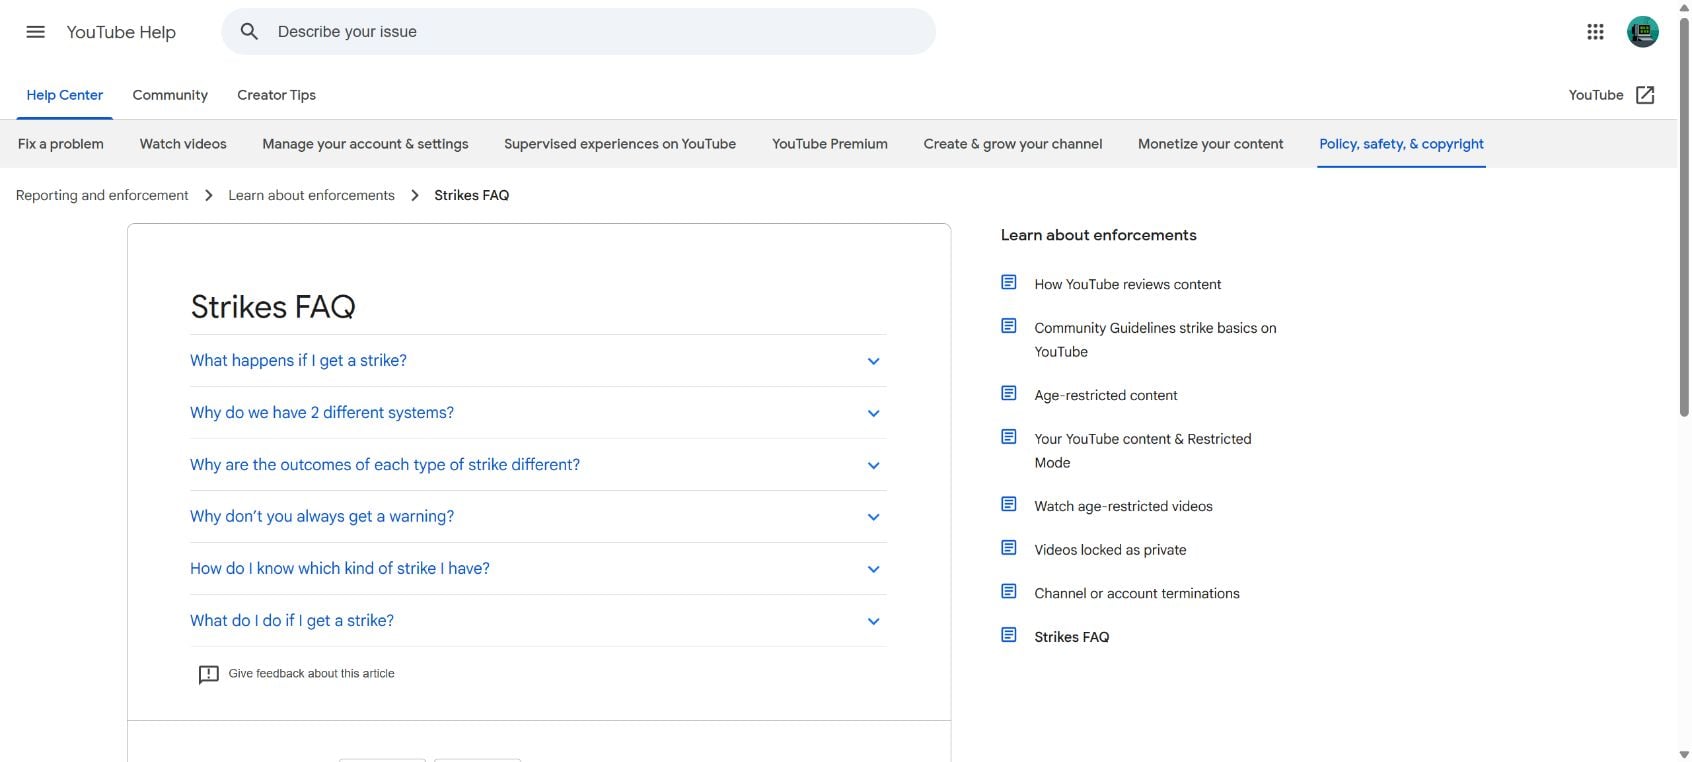
Task: Select YouTube Premium category
Action: [830, 144]
